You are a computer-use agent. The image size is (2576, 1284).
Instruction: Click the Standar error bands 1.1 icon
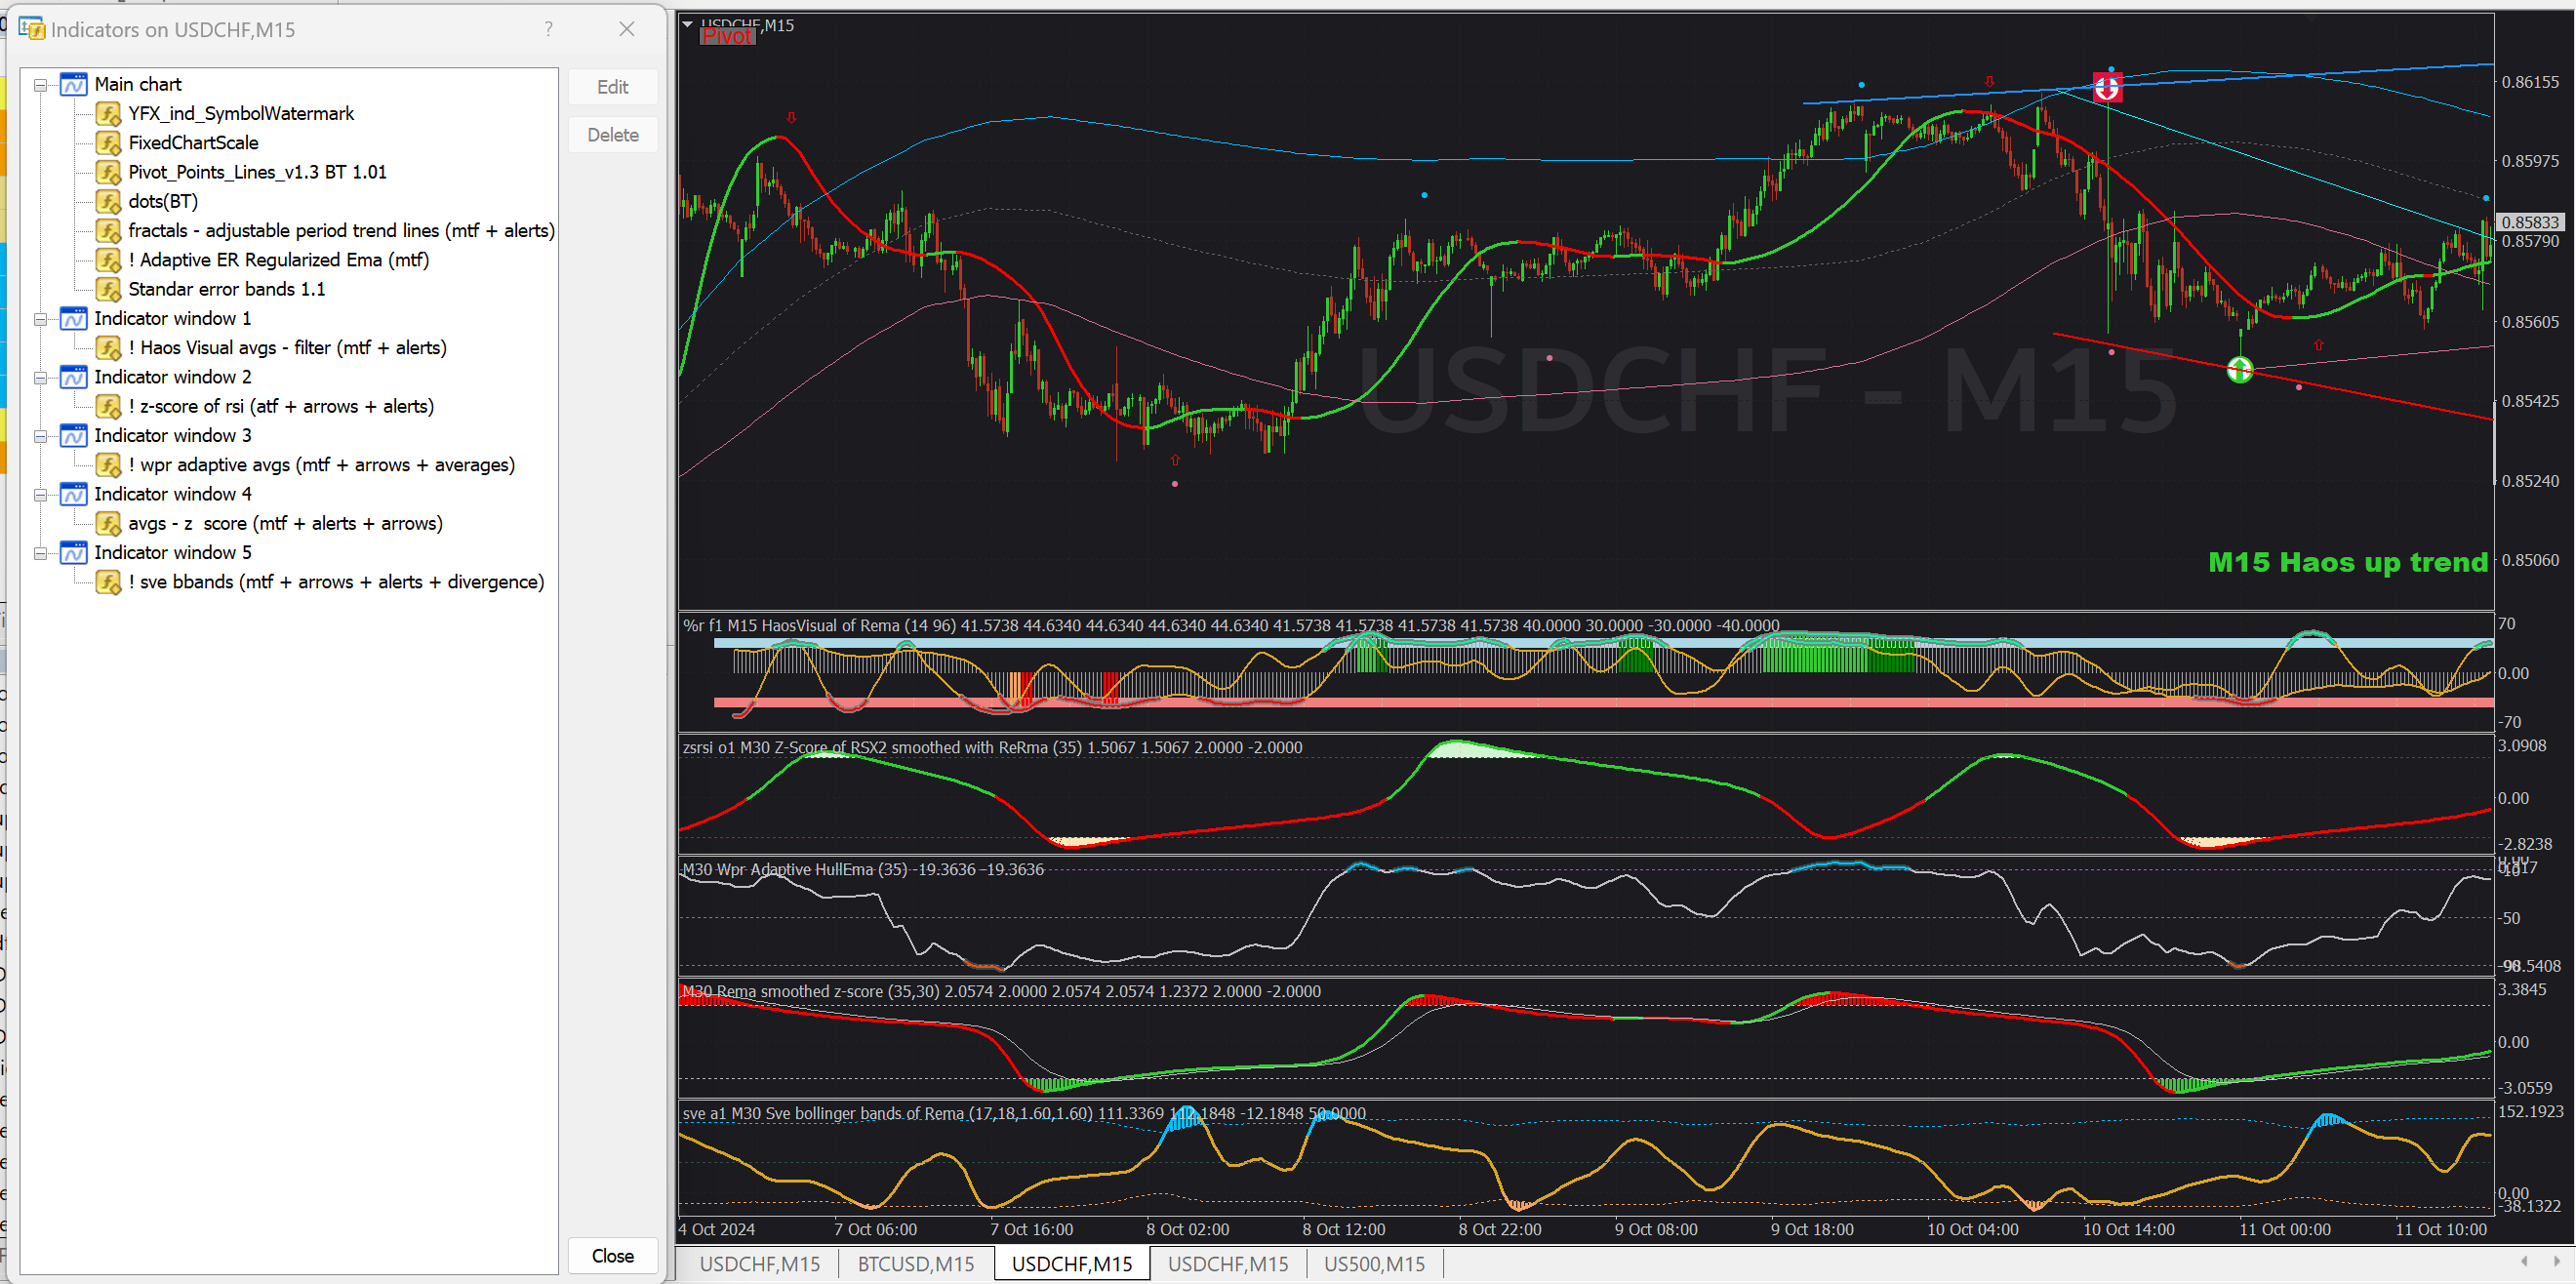108,290
